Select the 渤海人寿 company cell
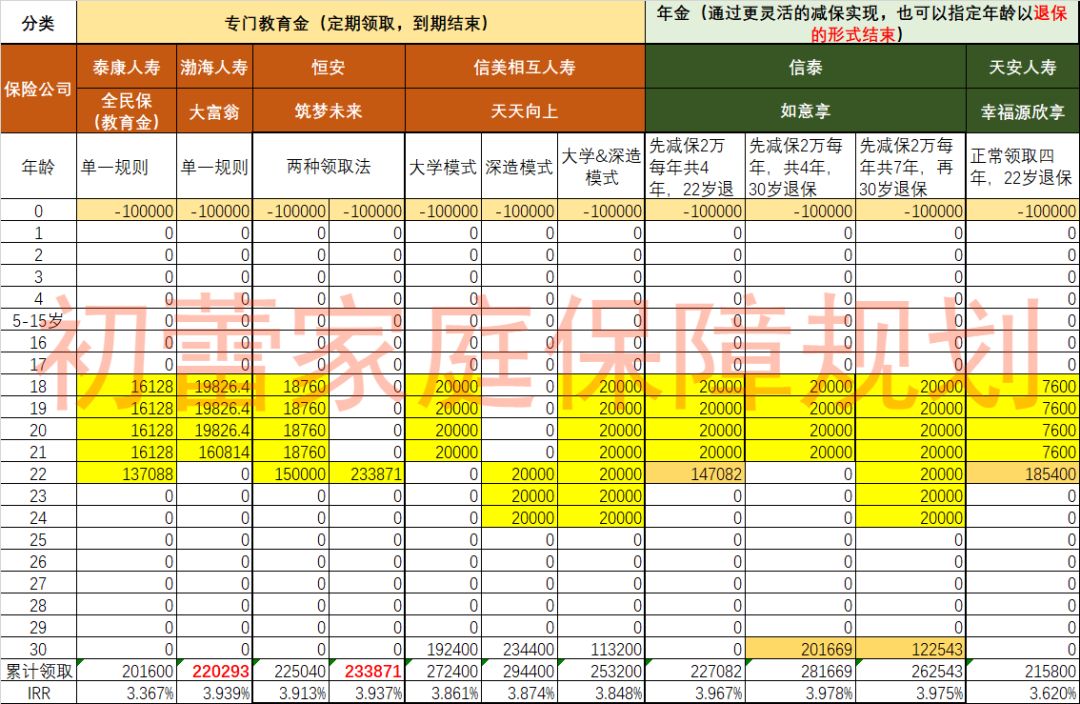Image resolution: width=1080 pixels, height=704 pixels. [x=214, y=67]
